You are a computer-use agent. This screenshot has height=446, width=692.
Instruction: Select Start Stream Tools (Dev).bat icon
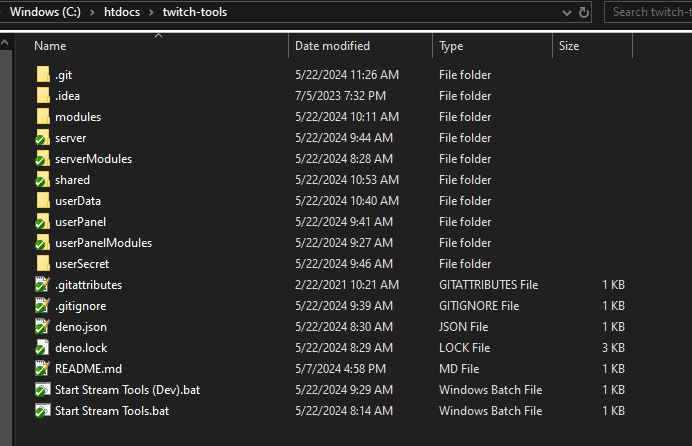click(42, 390)
